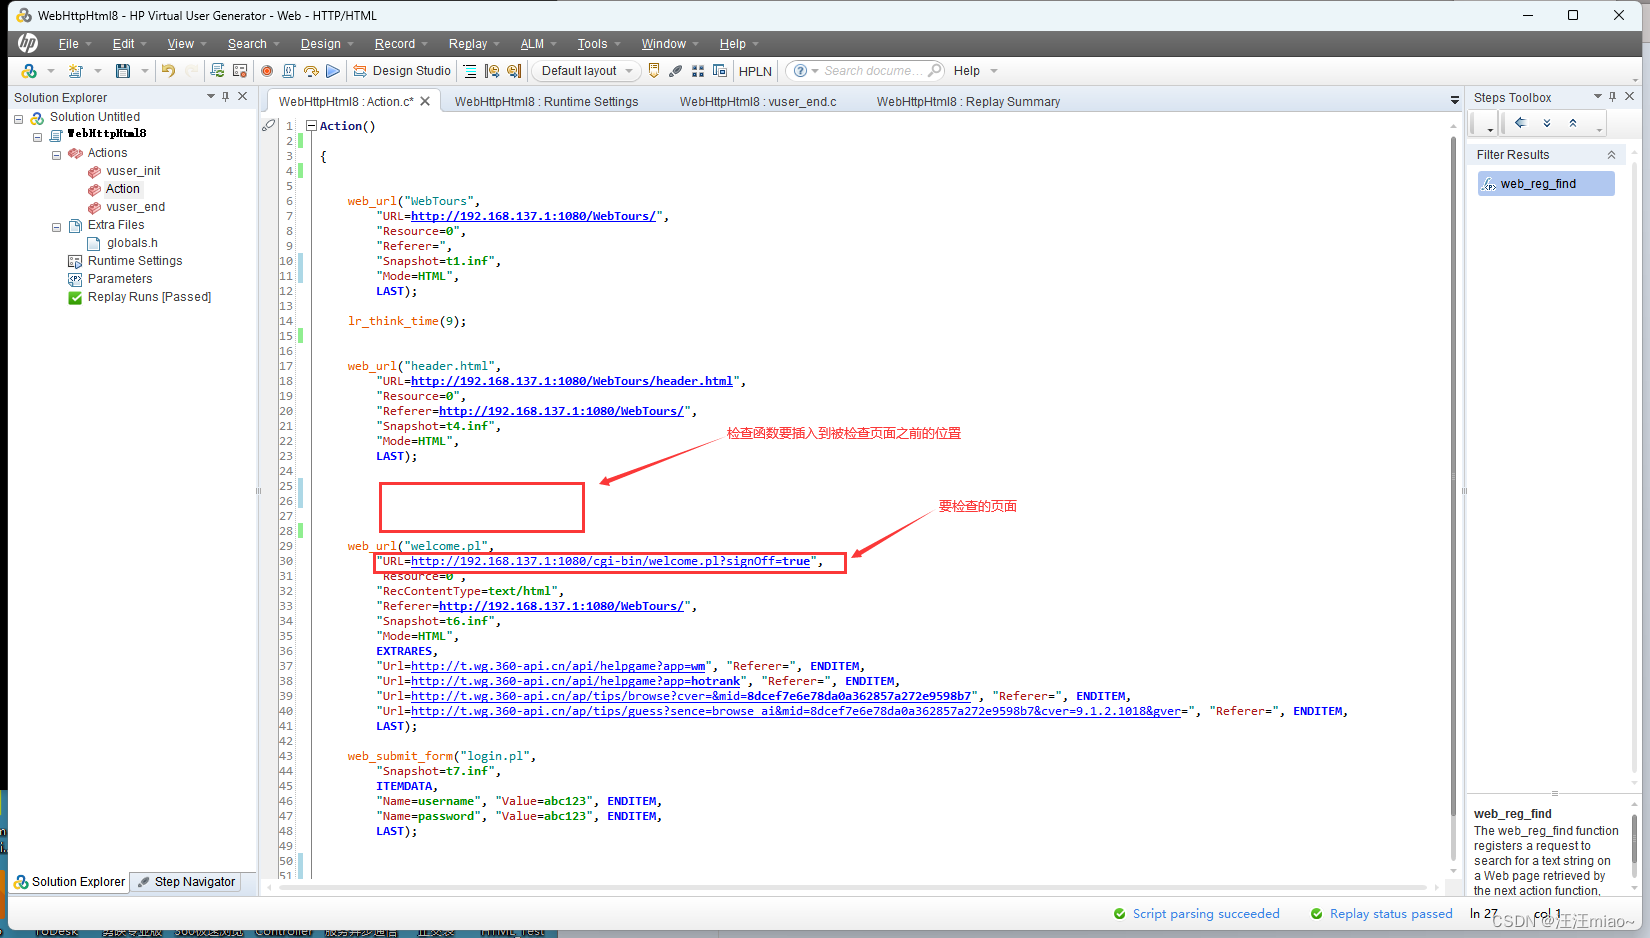The width and height of the screenshot is (1650, 938).
Task: Open Parameters in Solution Explorer
Action: [x=120, y=279]
